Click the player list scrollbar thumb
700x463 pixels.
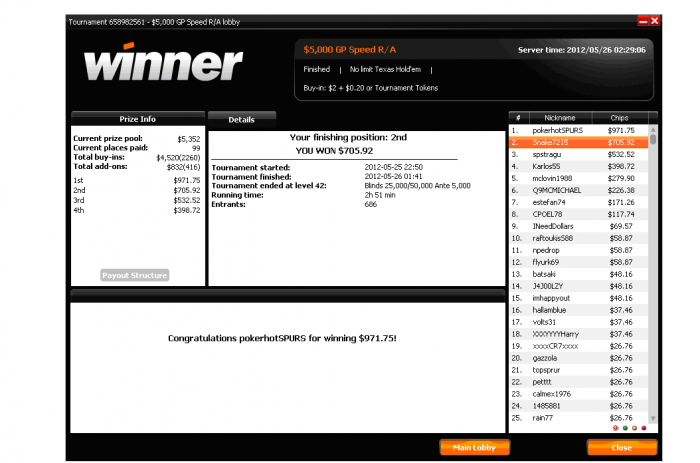pyautogui.click(x=653, y=139)
